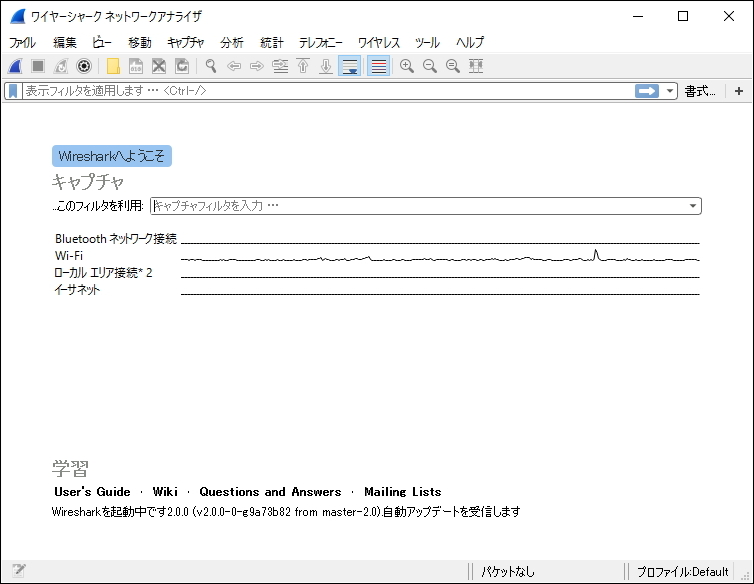The height and width of the screenshot is (584, 754).
Task: Open capture options gear icon
Action: pyautogui.click(x=84, y=66)
